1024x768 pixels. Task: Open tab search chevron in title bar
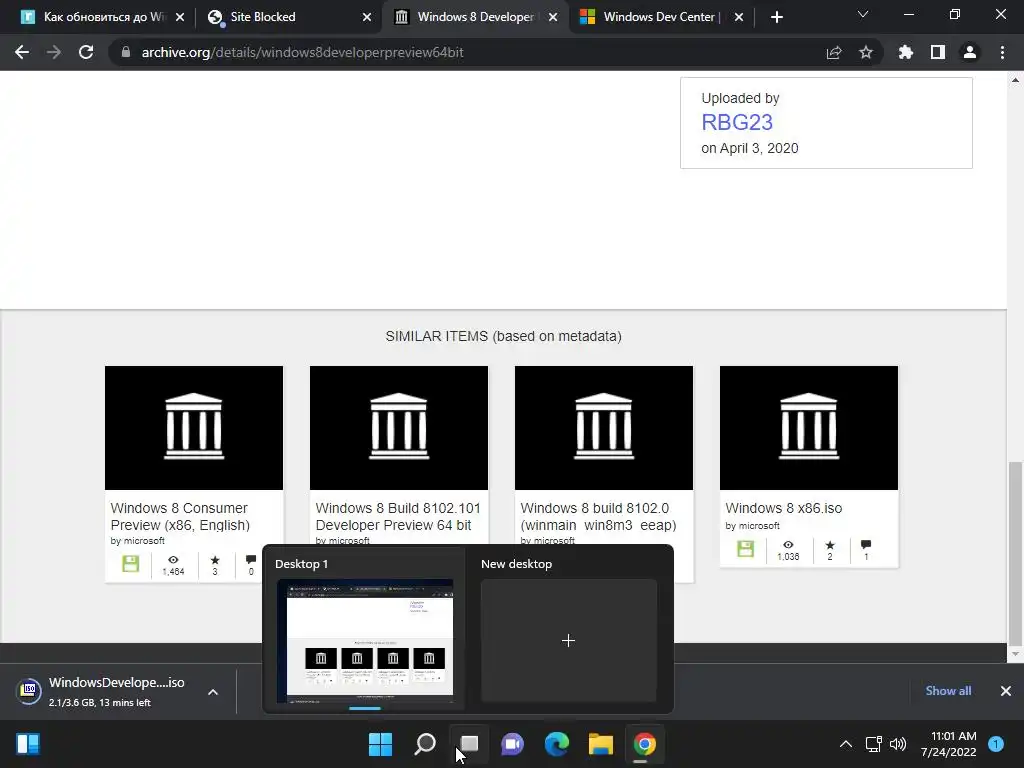pyautogui.click(x=863, y=14)
